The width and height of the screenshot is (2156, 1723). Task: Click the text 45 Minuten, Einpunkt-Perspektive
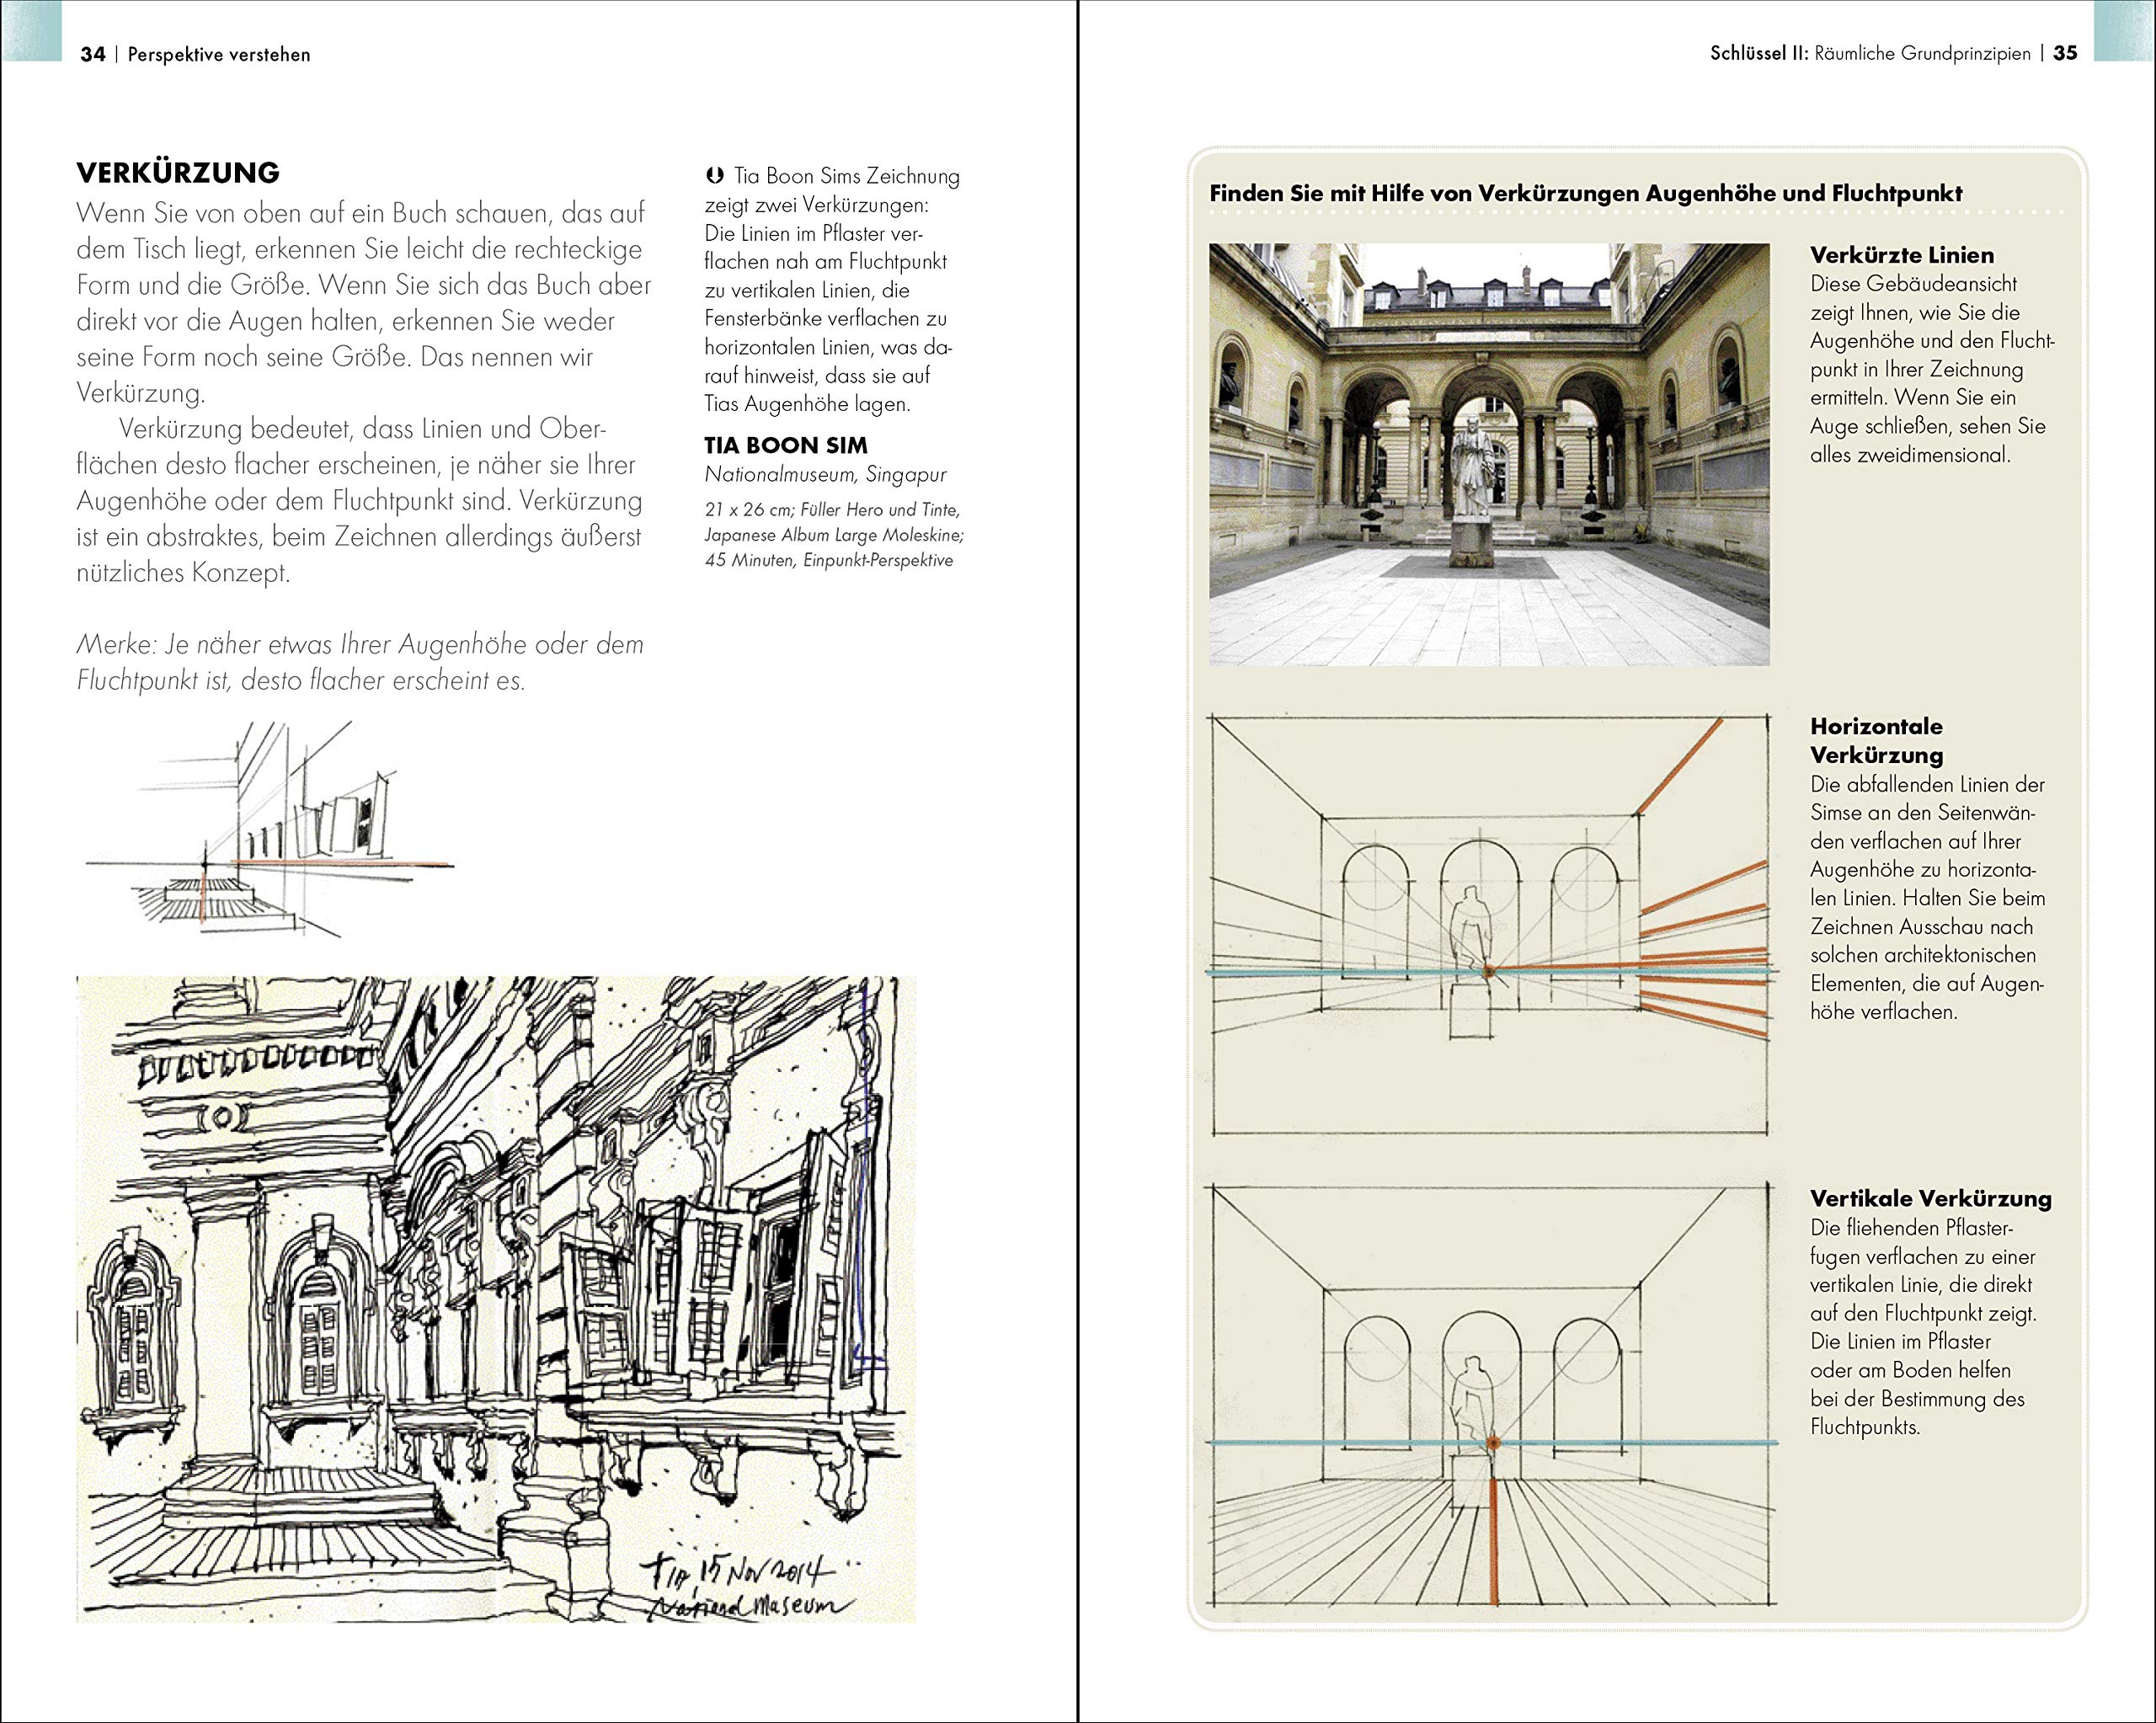[x=829, y=560]
